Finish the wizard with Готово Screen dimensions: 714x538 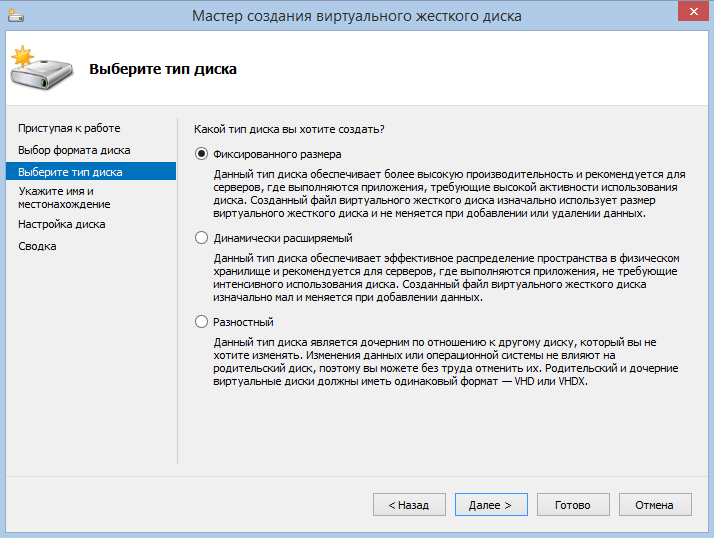(573, 505)
